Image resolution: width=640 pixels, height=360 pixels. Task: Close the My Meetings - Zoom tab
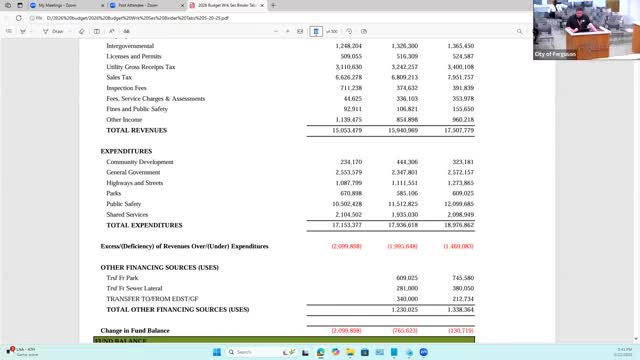[102, 6]
